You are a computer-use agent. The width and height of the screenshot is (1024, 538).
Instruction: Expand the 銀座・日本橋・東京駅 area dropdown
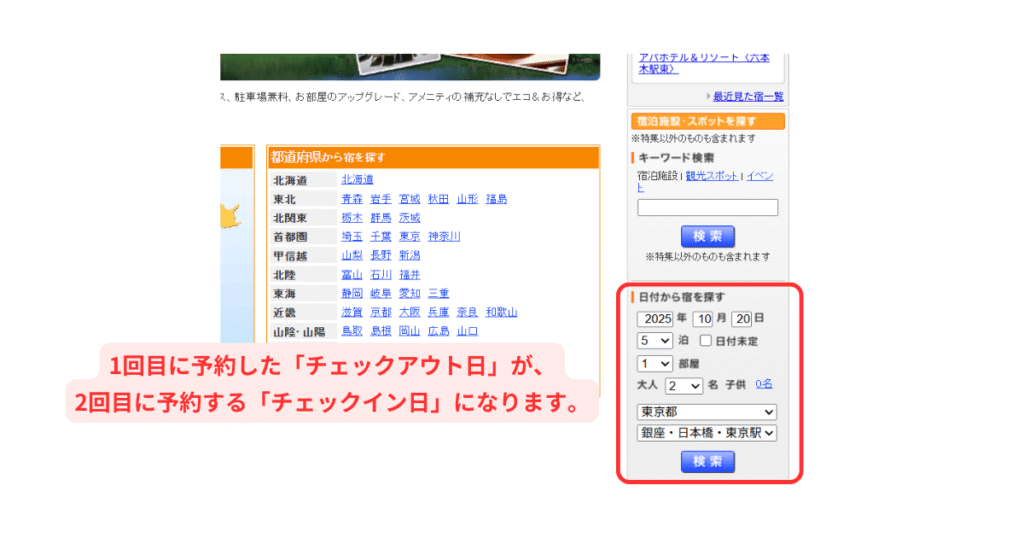(x=707, y=433)
